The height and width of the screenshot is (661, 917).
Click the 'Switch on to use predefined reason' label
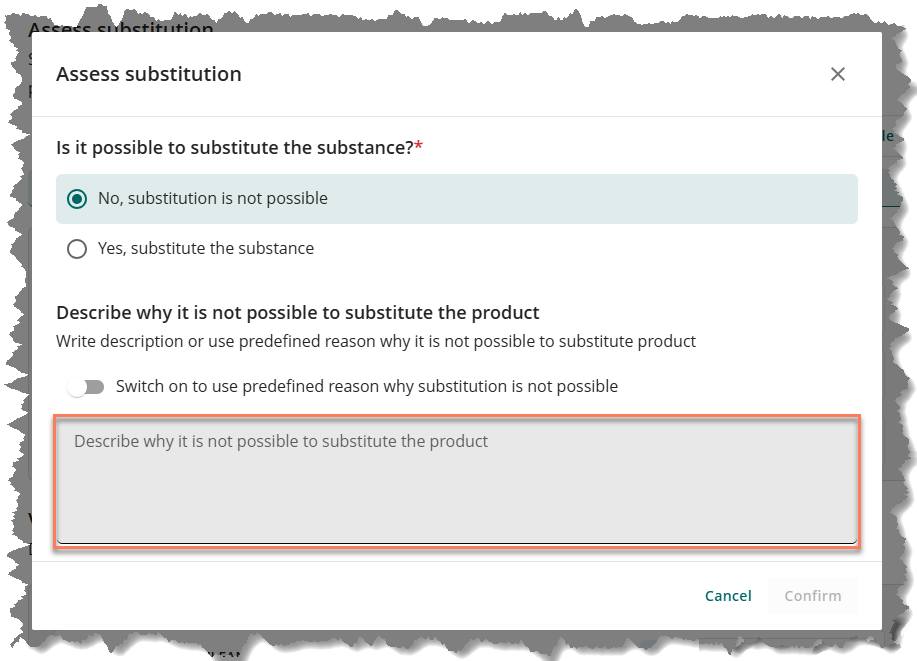coord(367,386)
